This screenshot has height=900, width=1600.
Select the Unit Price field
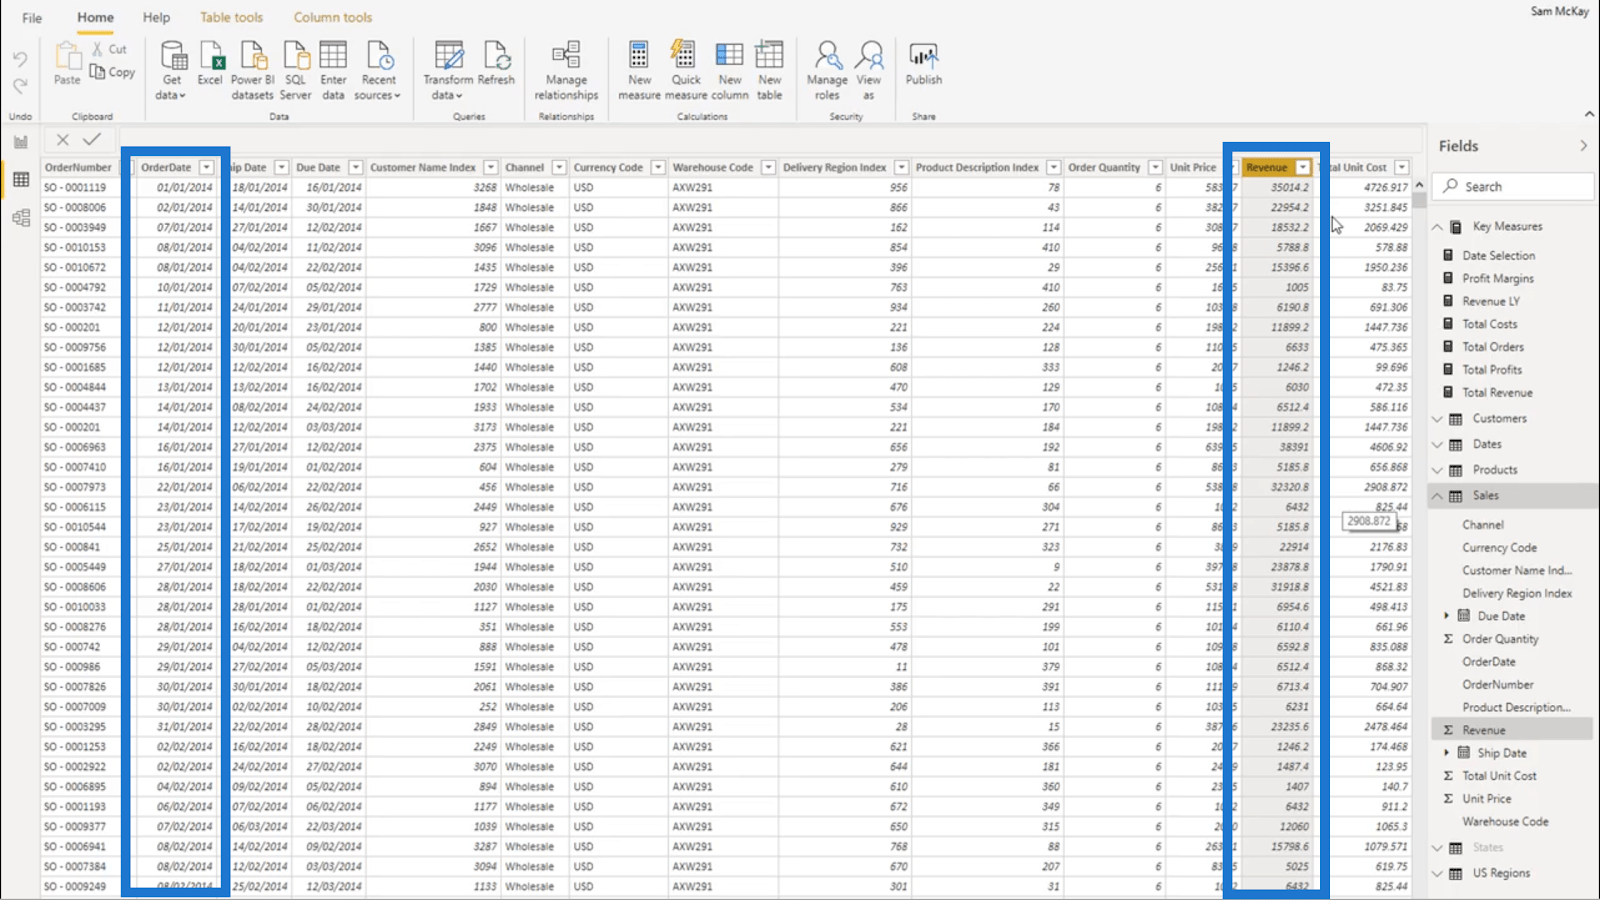(x=1486, y=799)
